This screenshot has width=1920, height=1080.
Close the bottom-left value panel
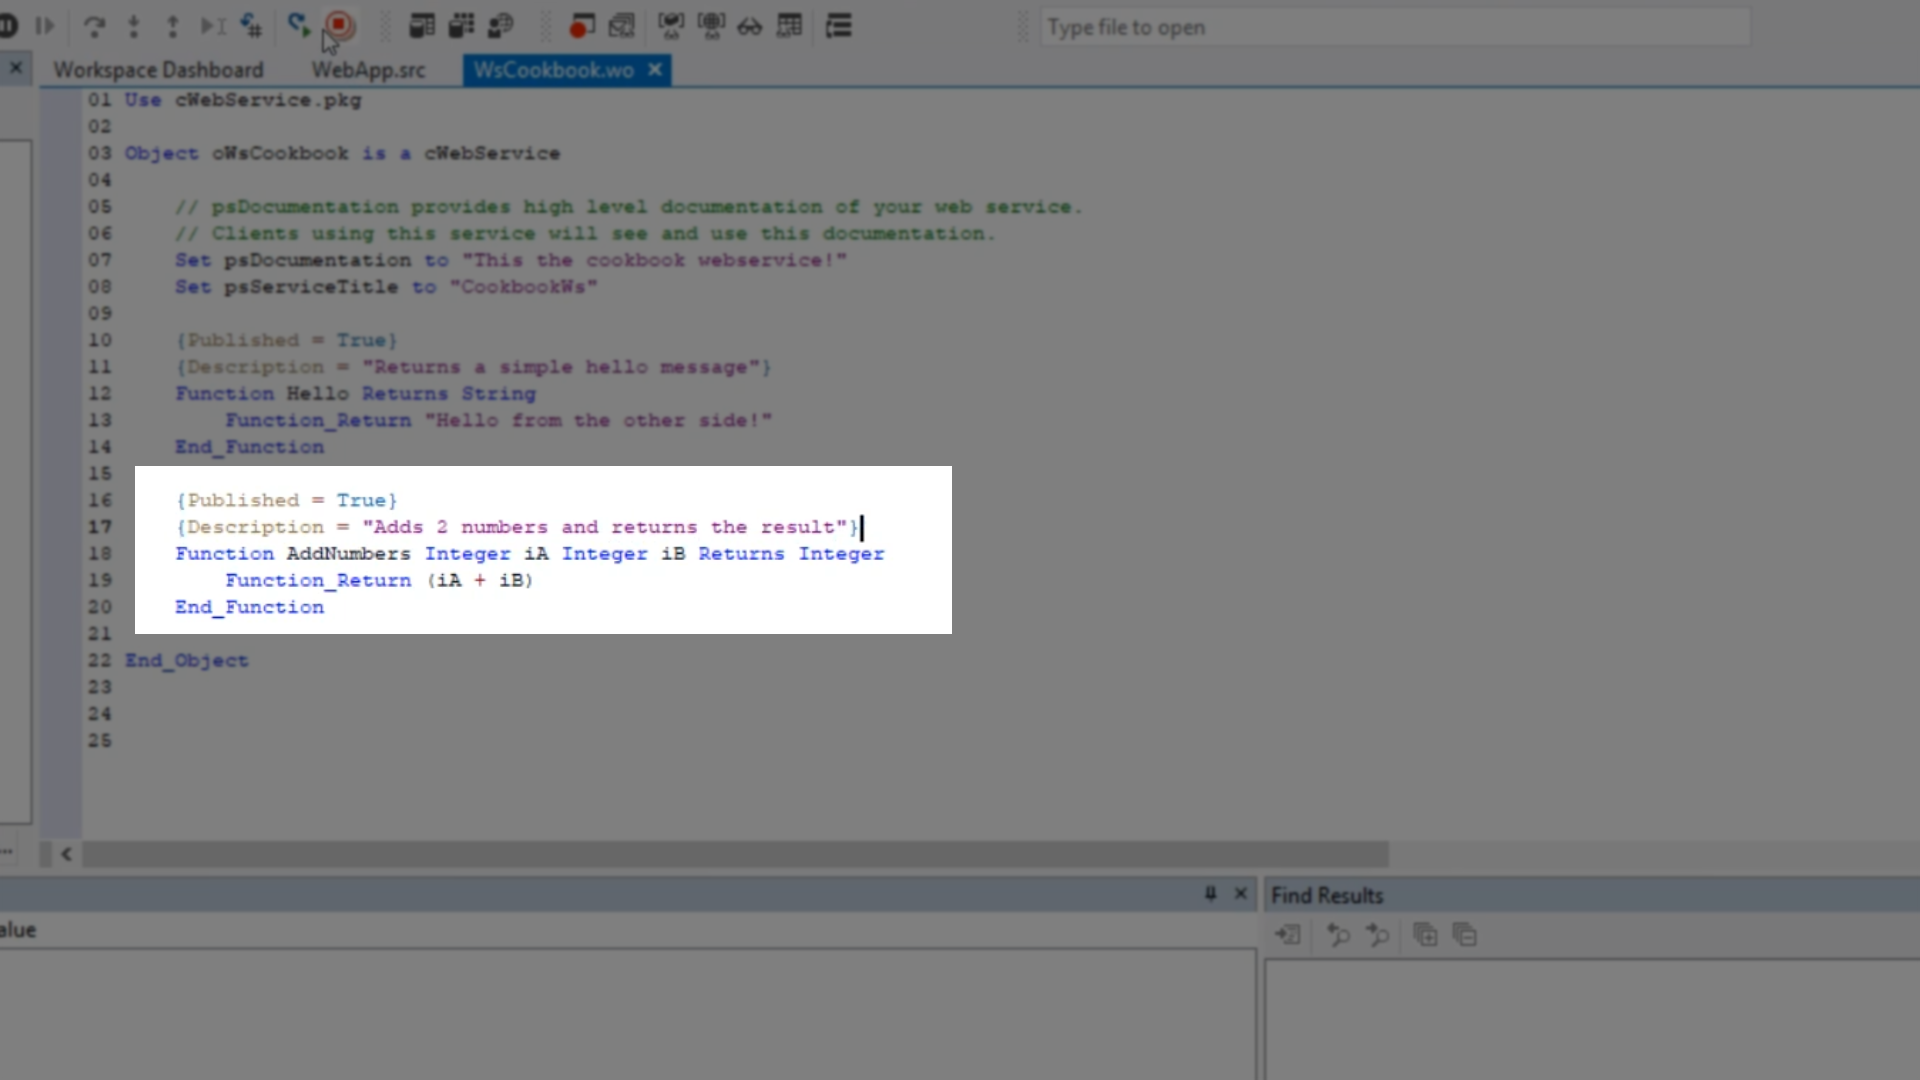pyautogui.click(x=1241, y=893)
